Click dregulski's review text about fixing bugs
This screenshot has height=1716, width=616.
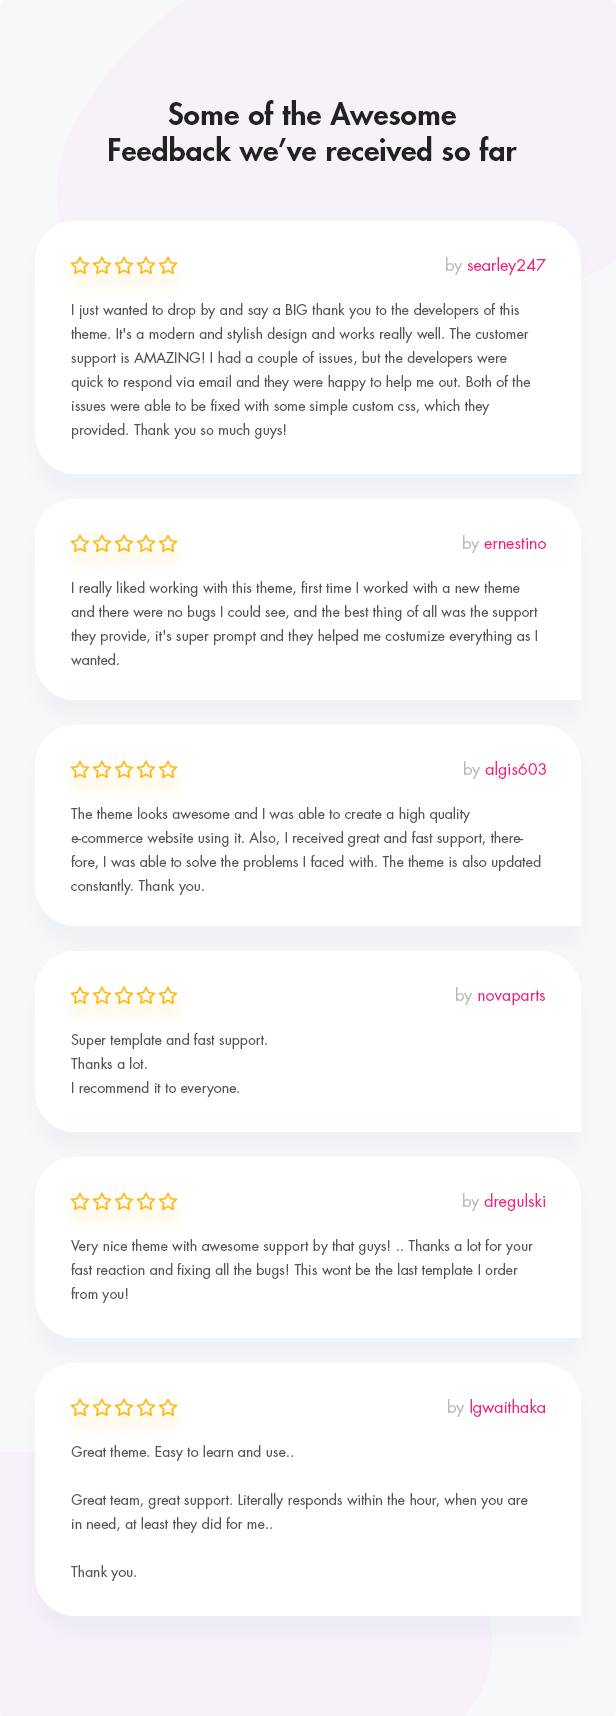tap(302, 1270)
